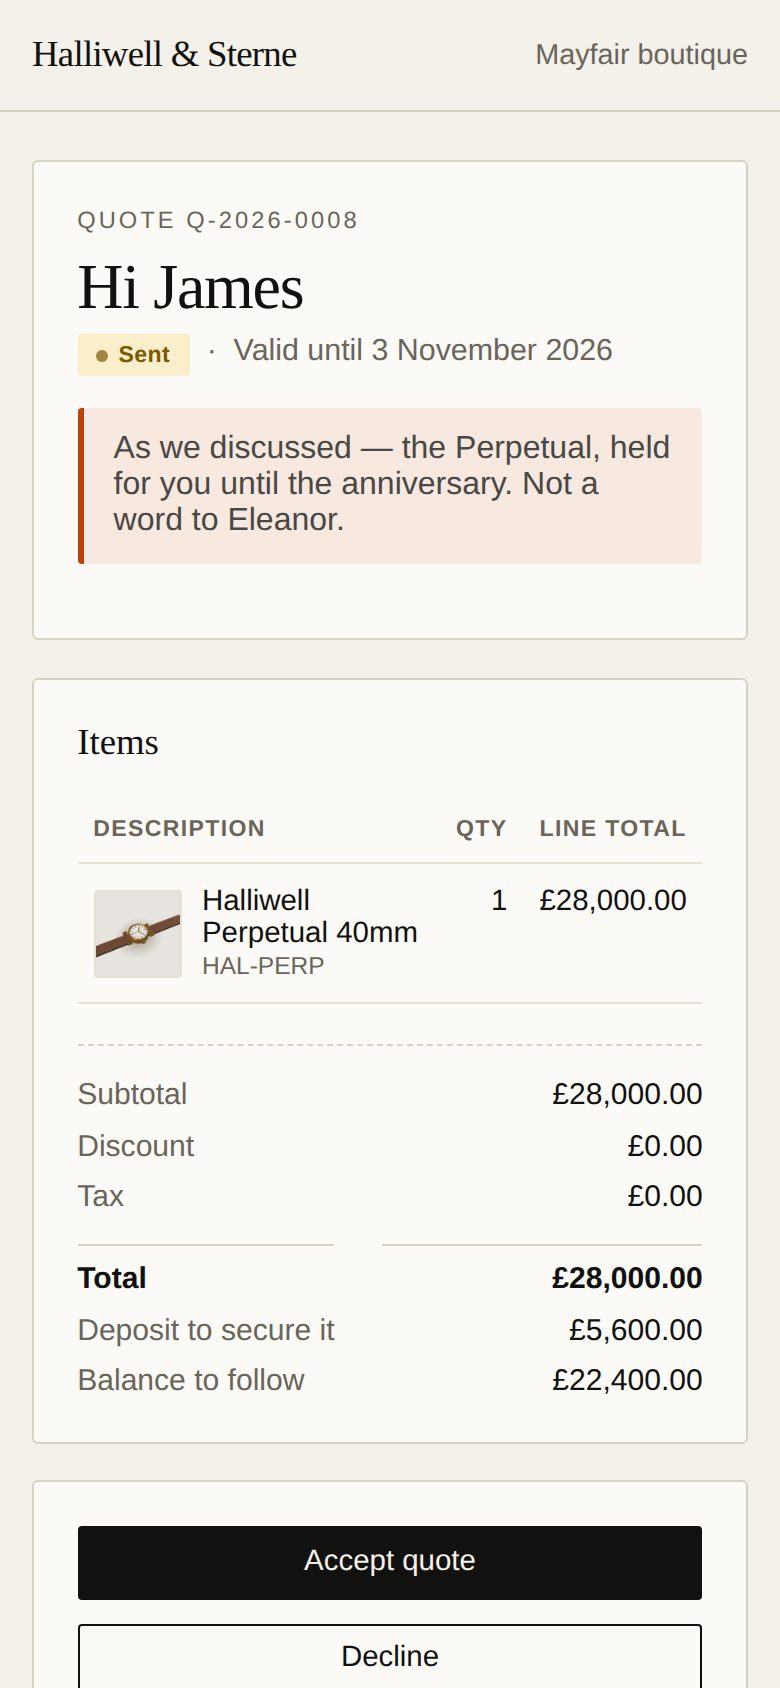Screen dimensions: 780x1688
Task: Click the Sent status badge
Action: coord(134,355)
